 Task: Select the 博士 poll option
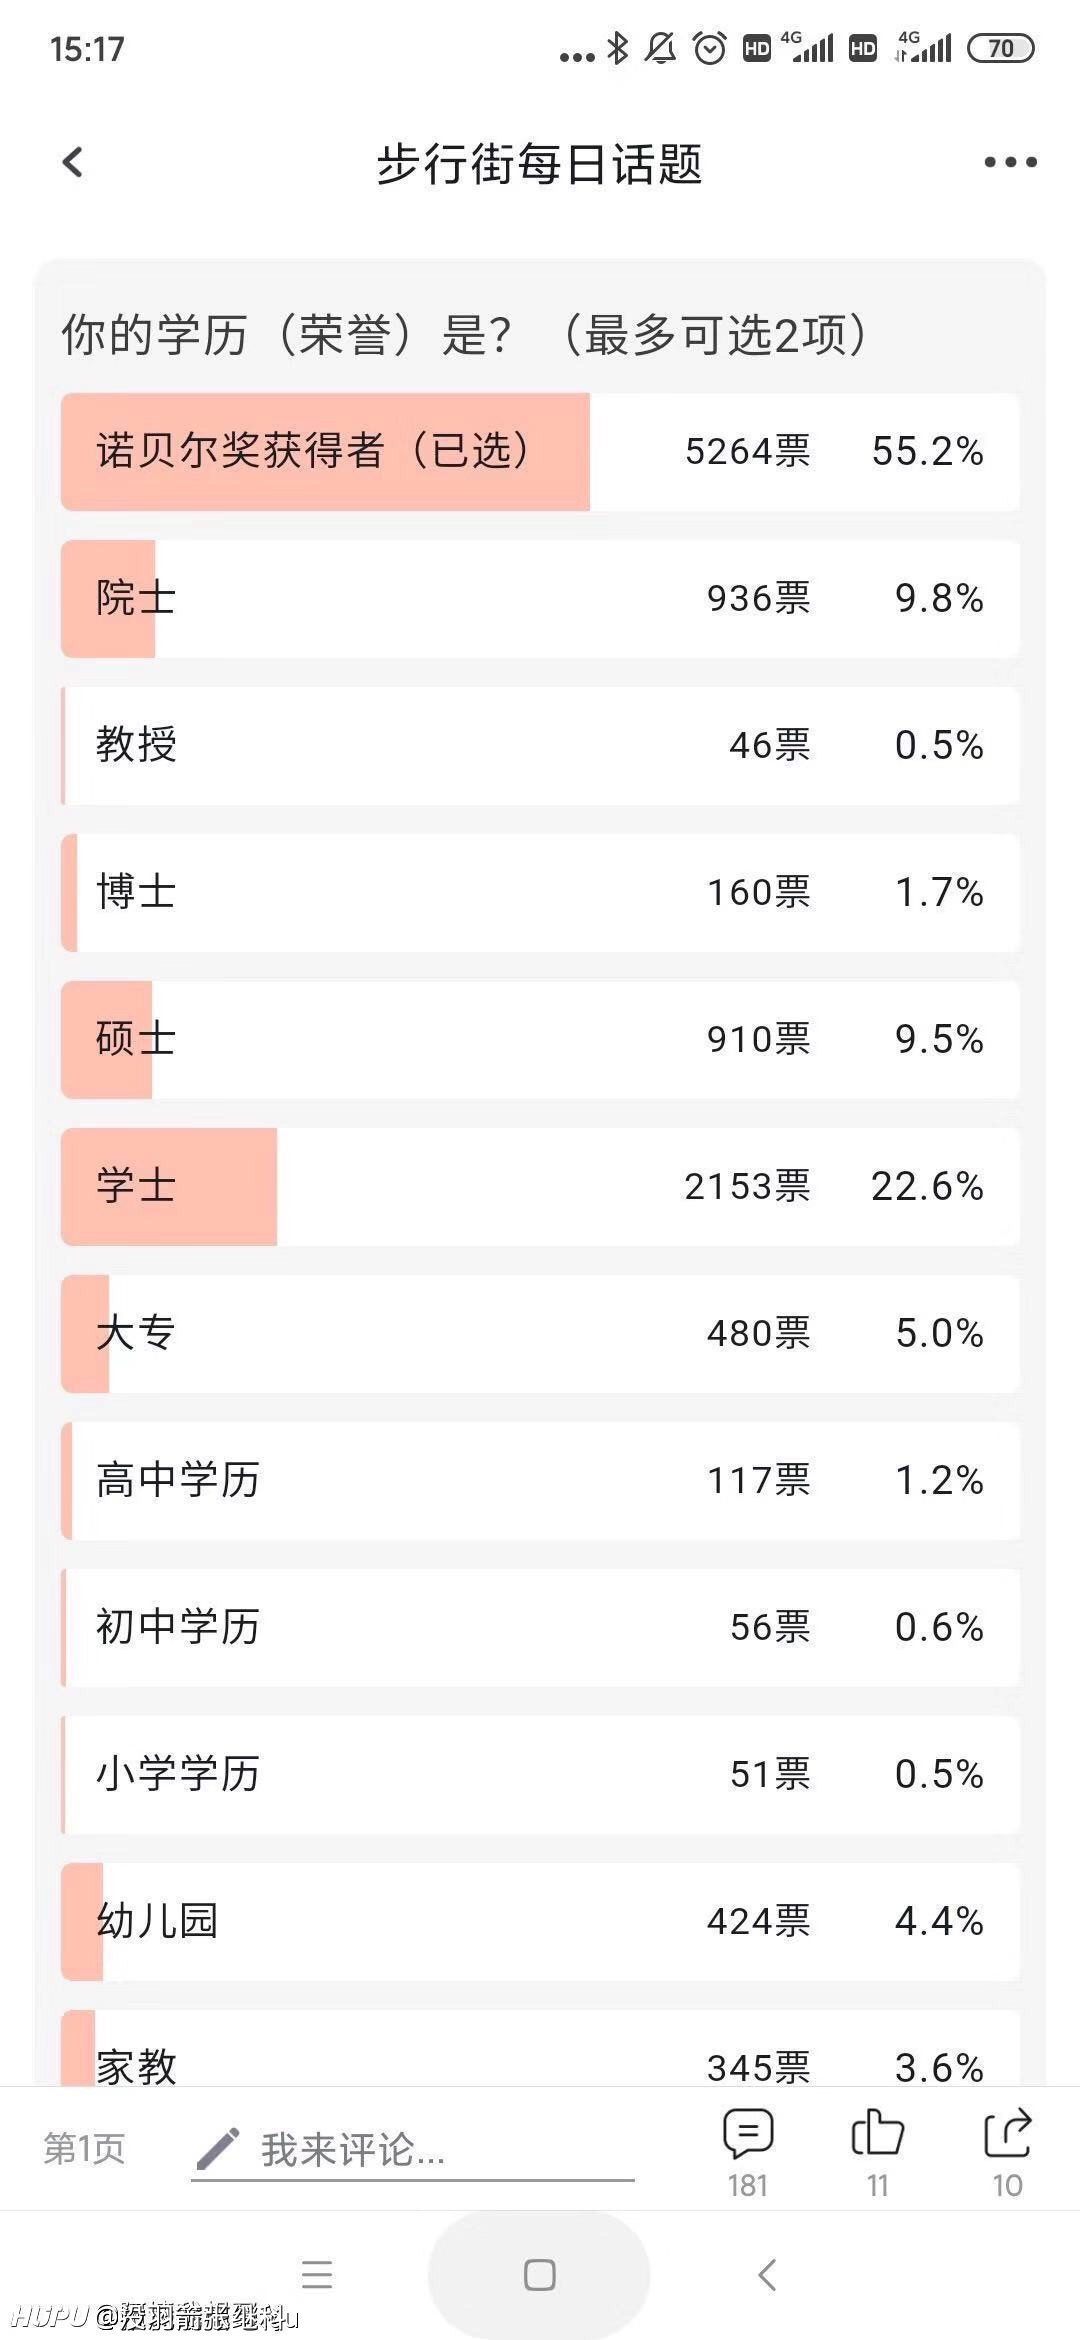point(540,893)
